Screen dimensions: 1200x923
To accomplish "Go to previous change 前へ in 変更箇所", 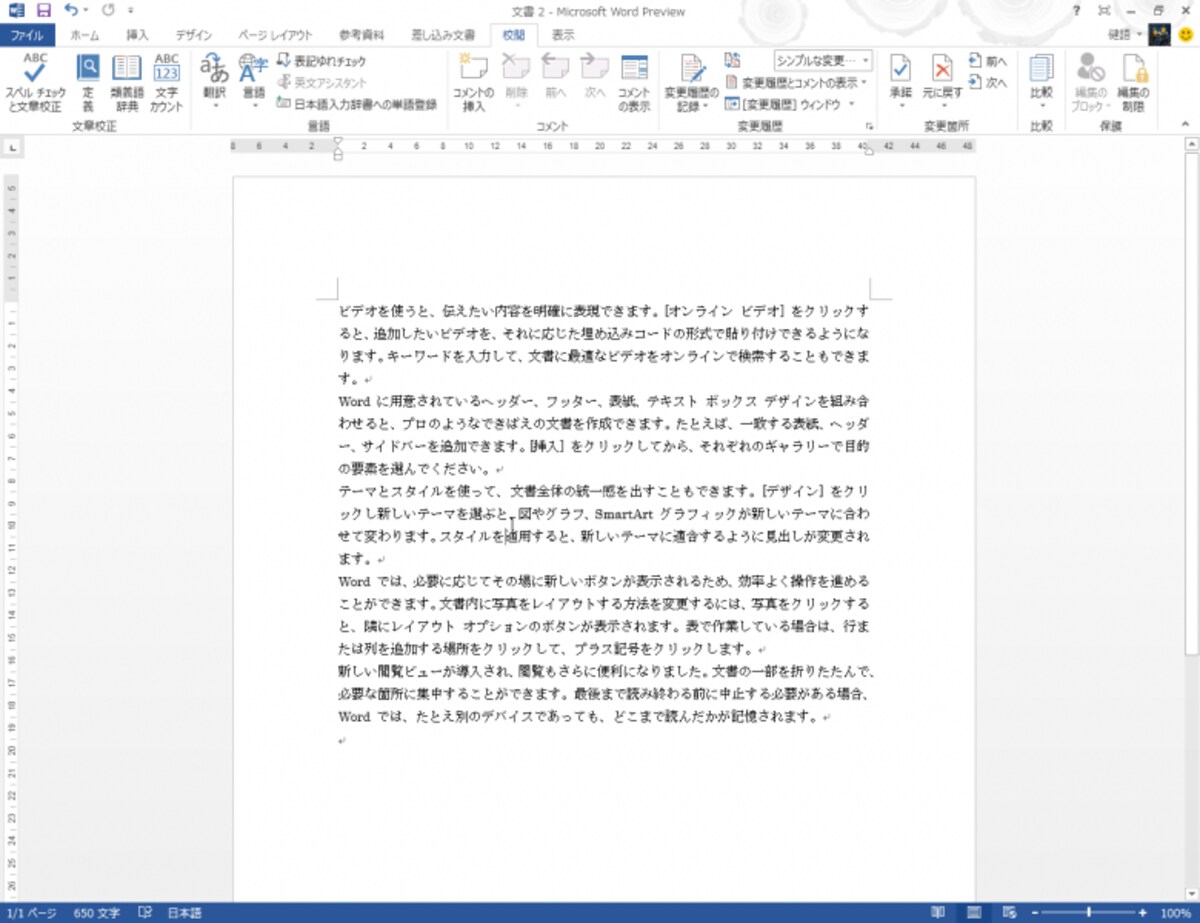I will [988, 62].
